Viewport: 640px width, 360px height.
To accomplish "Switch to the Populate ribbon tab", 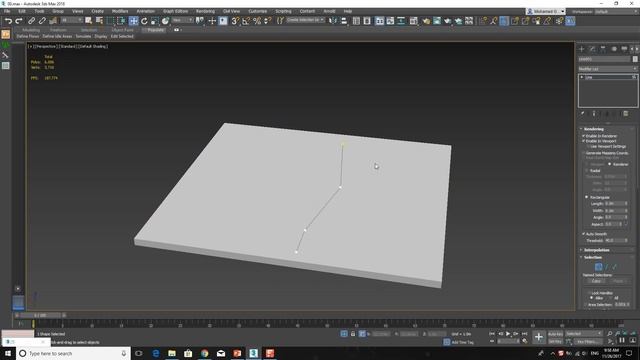I will (155, 30).
